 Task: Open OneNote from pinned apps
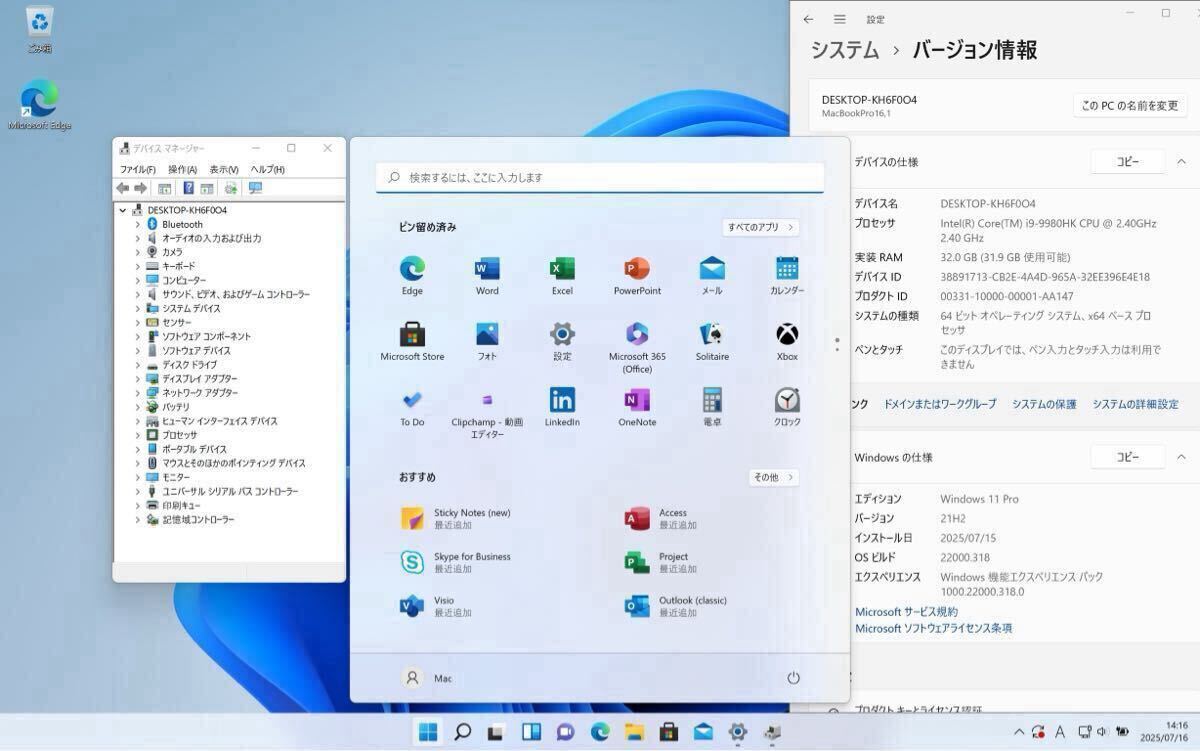637,408
